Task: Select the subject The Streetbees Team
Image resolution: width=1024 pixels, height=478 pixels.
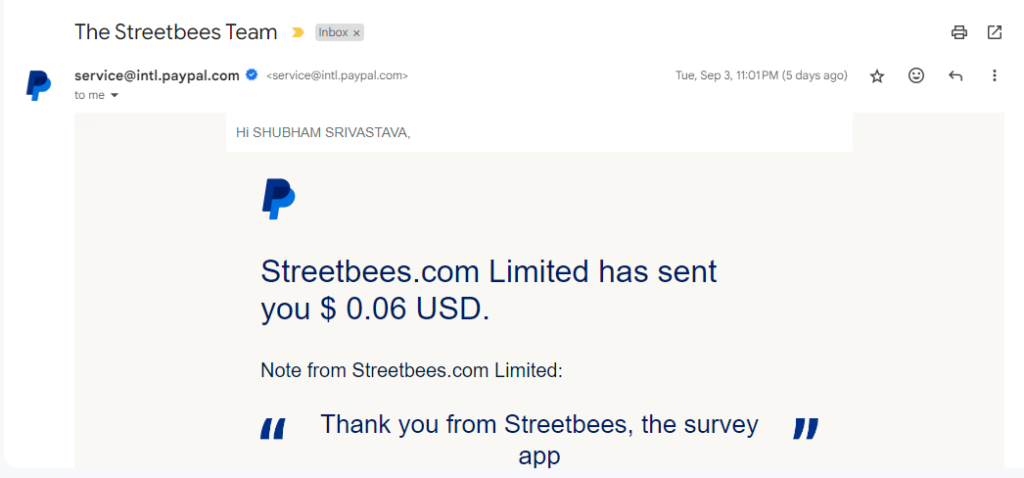Action: coord(176,32)
